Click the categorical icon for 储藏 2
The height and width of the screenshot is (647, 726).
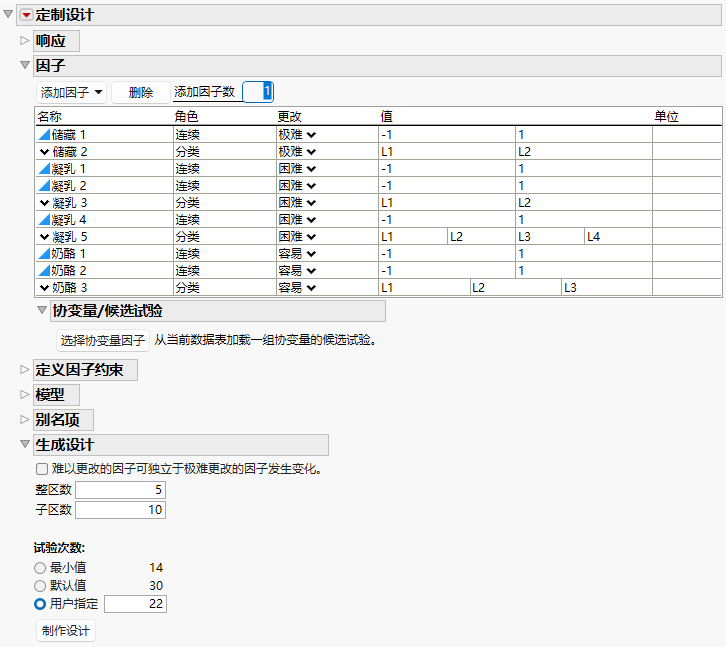44,152
